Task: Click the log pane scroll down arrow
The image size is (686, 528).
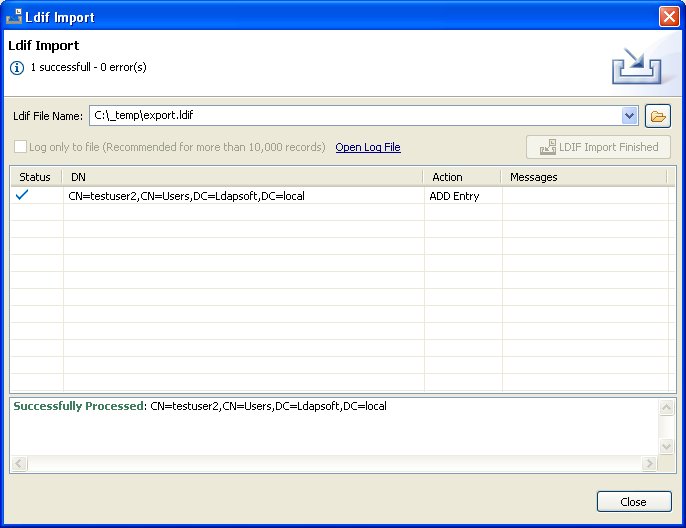Action: [x=666, y=446]
